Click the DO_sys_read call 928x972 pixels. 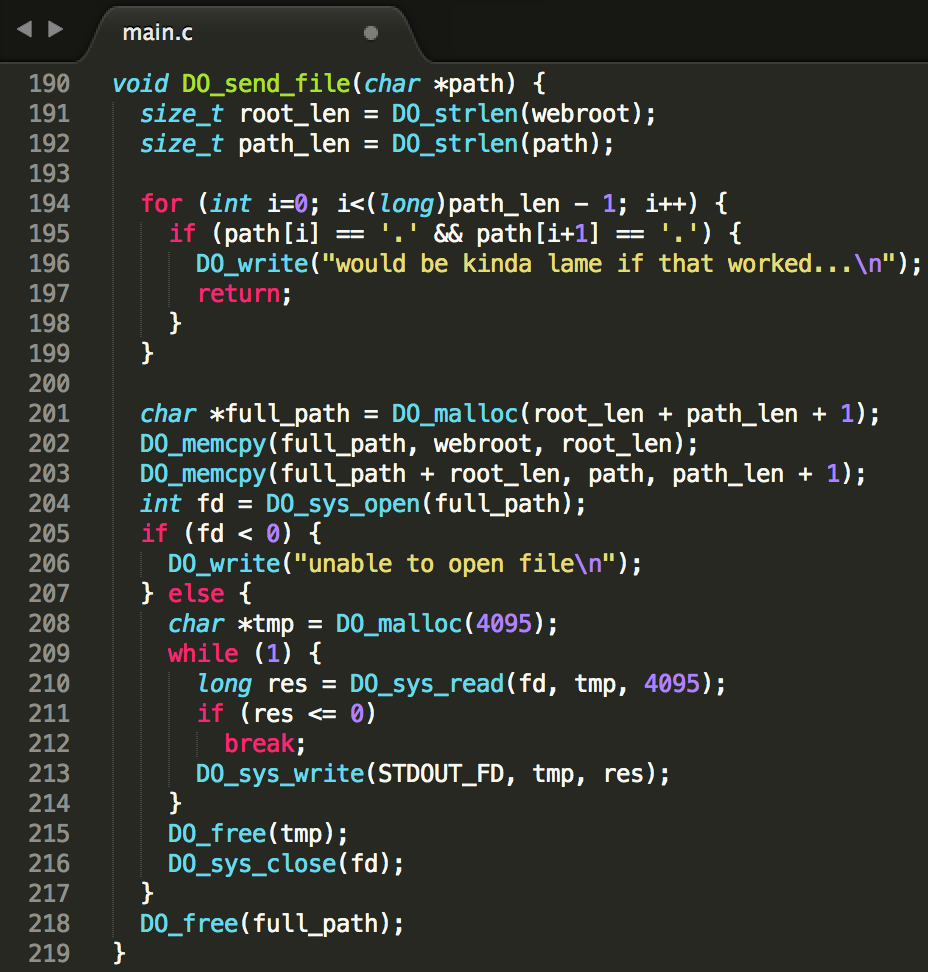(x=426, y=684)
